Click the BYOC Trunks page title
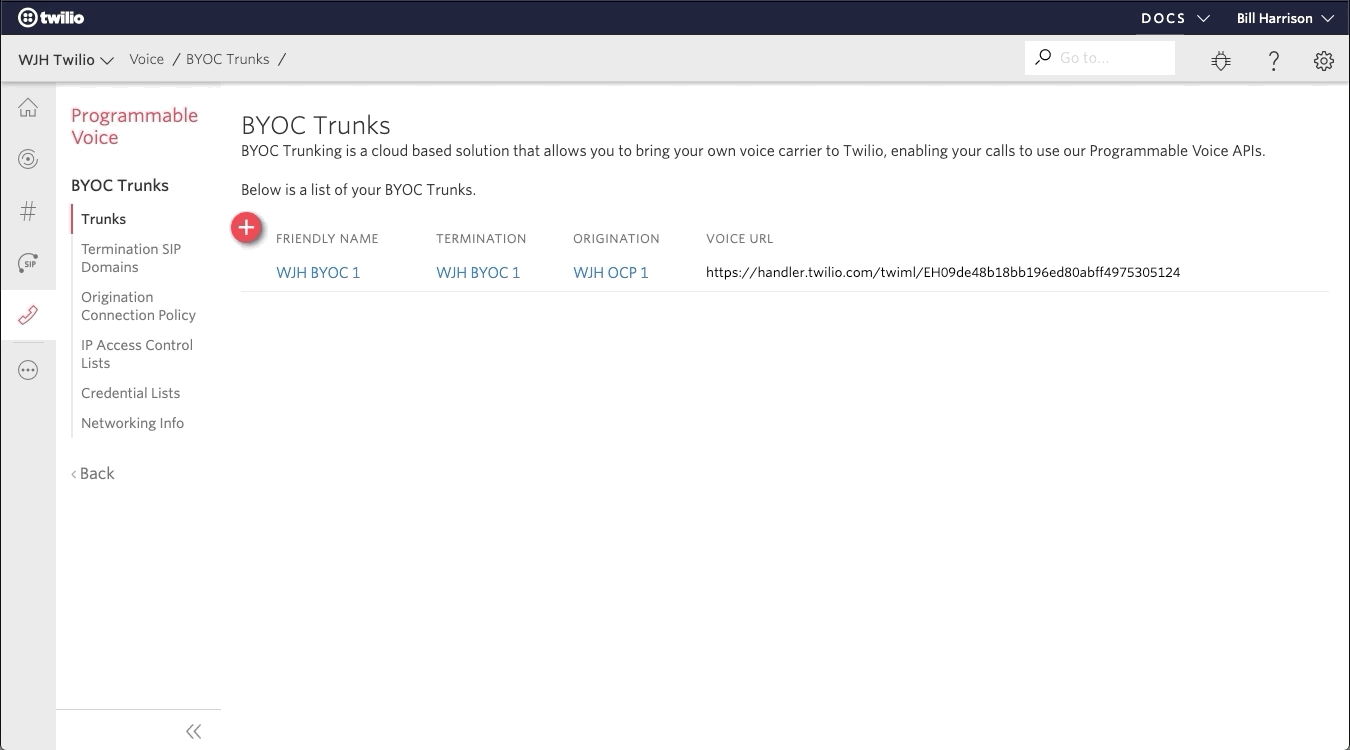The height and width of the screenshot is (750, 1350). coord(316,125)
